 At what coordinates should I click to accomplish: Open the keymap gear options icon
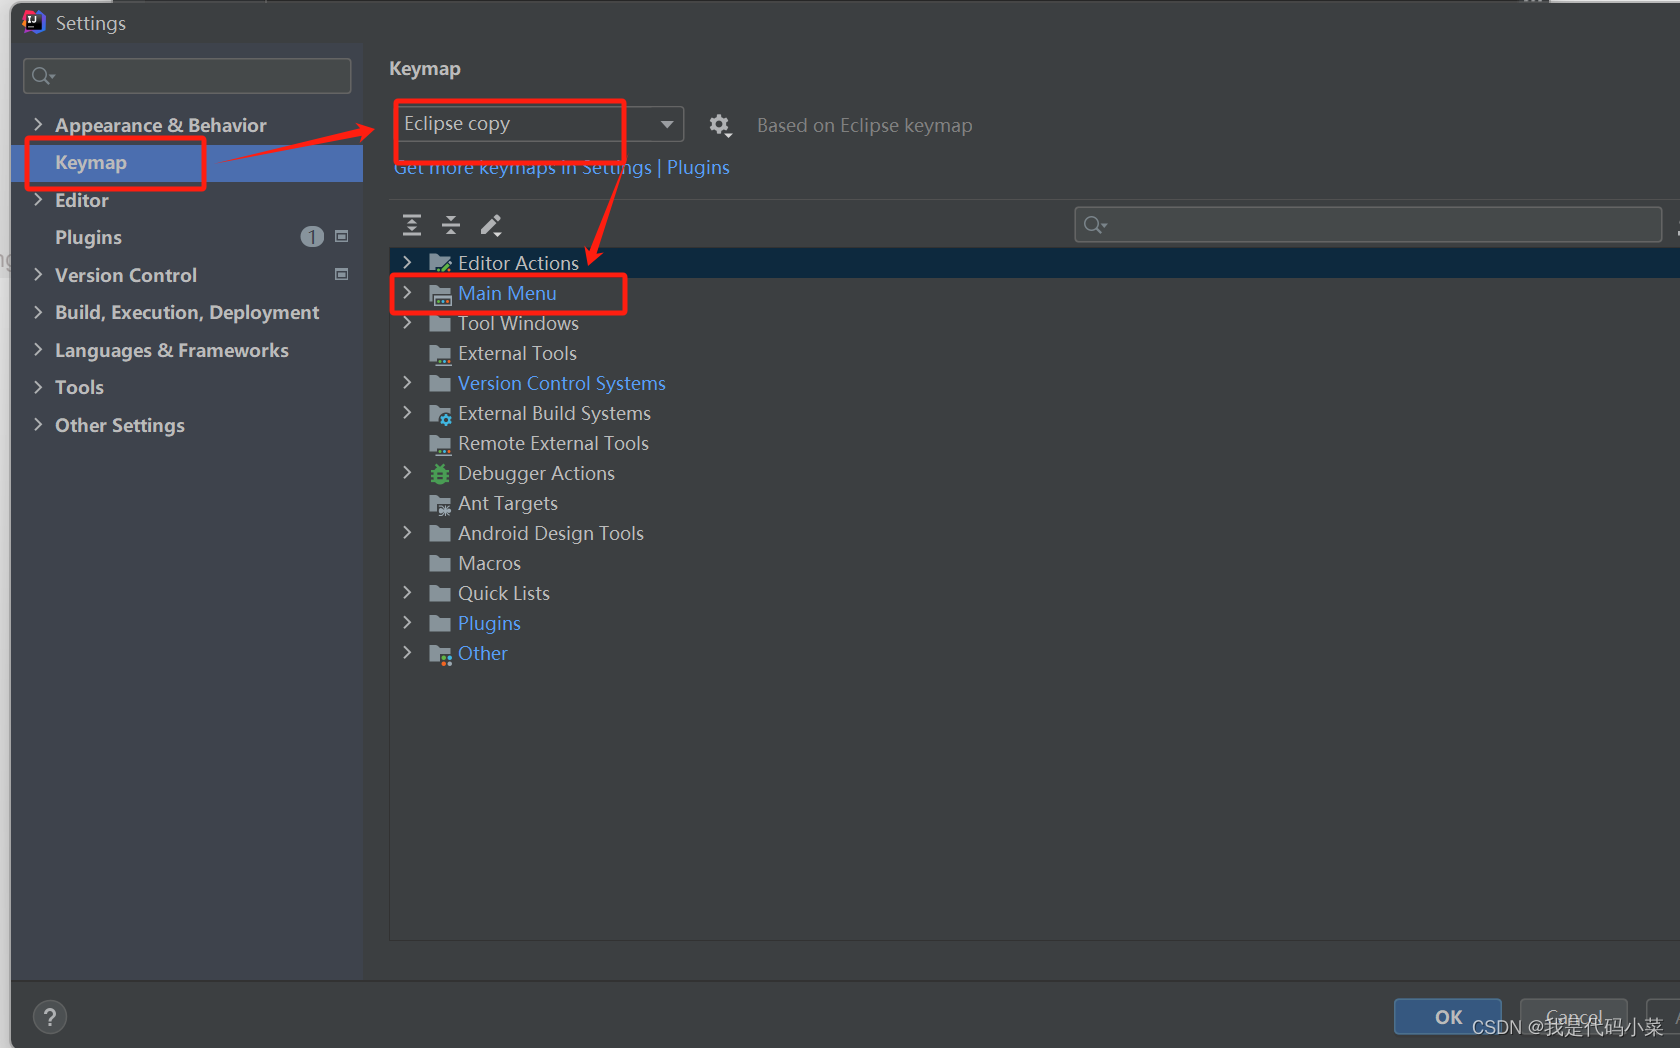(720, 125)
